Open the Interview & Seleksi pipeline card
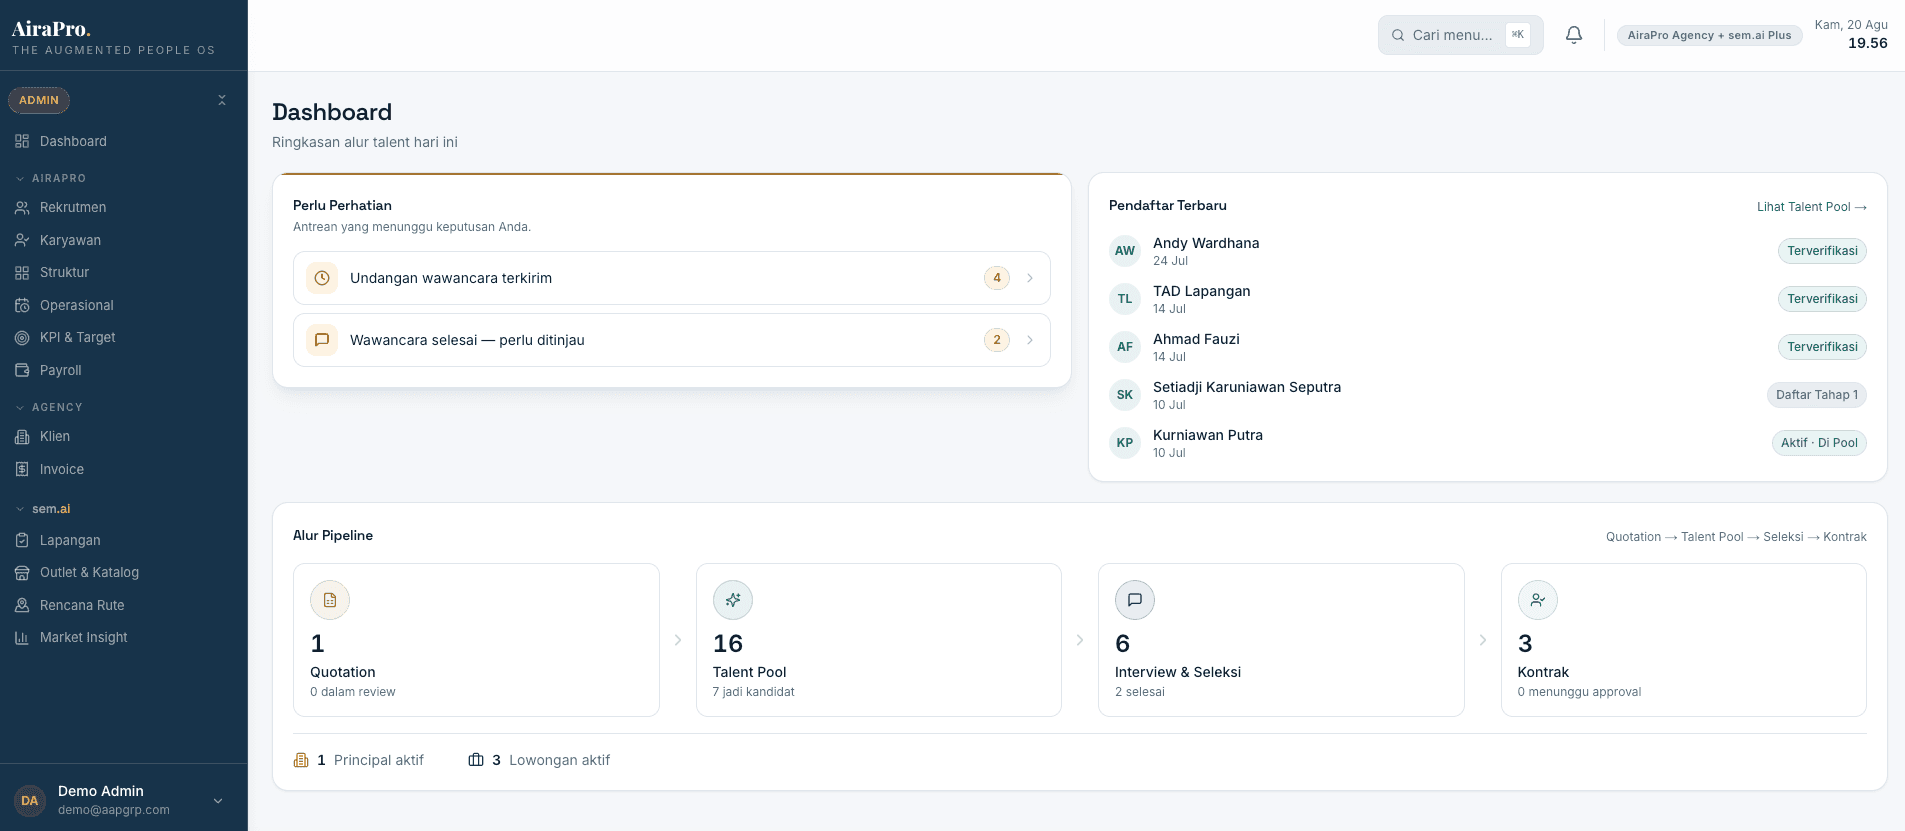The width and height of the screenshot is (1905, 831). point(1281,640)
